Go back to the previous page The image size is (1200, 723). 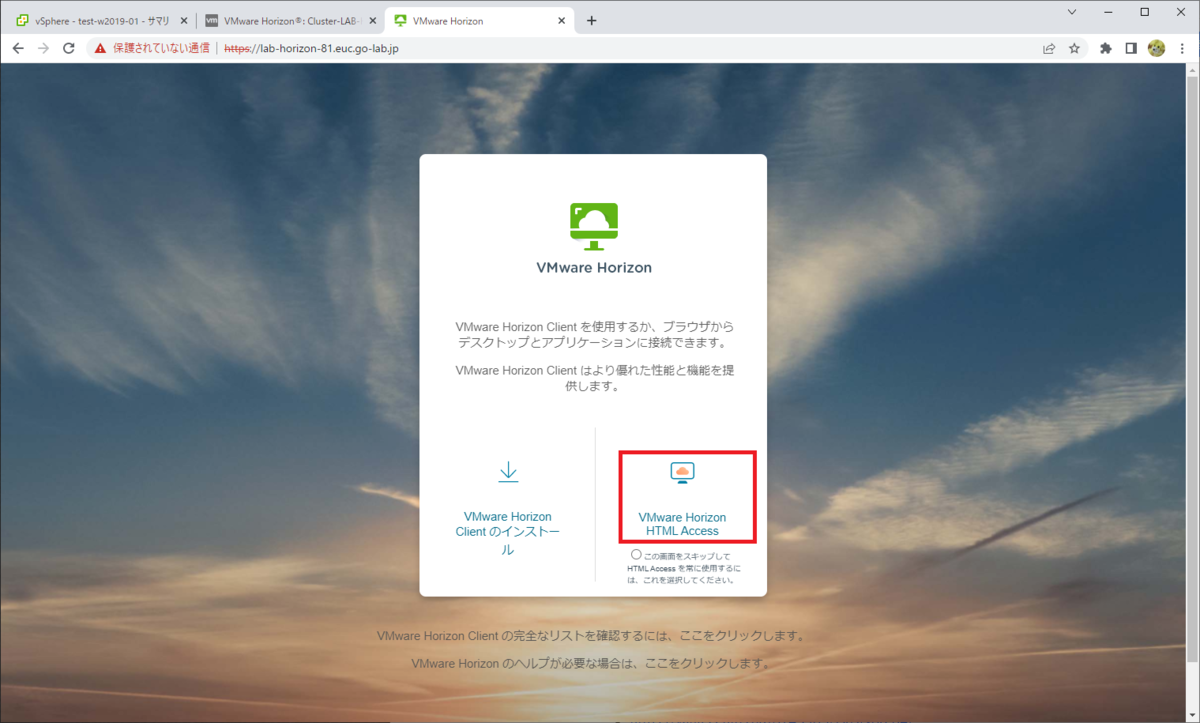click(18, 48)
